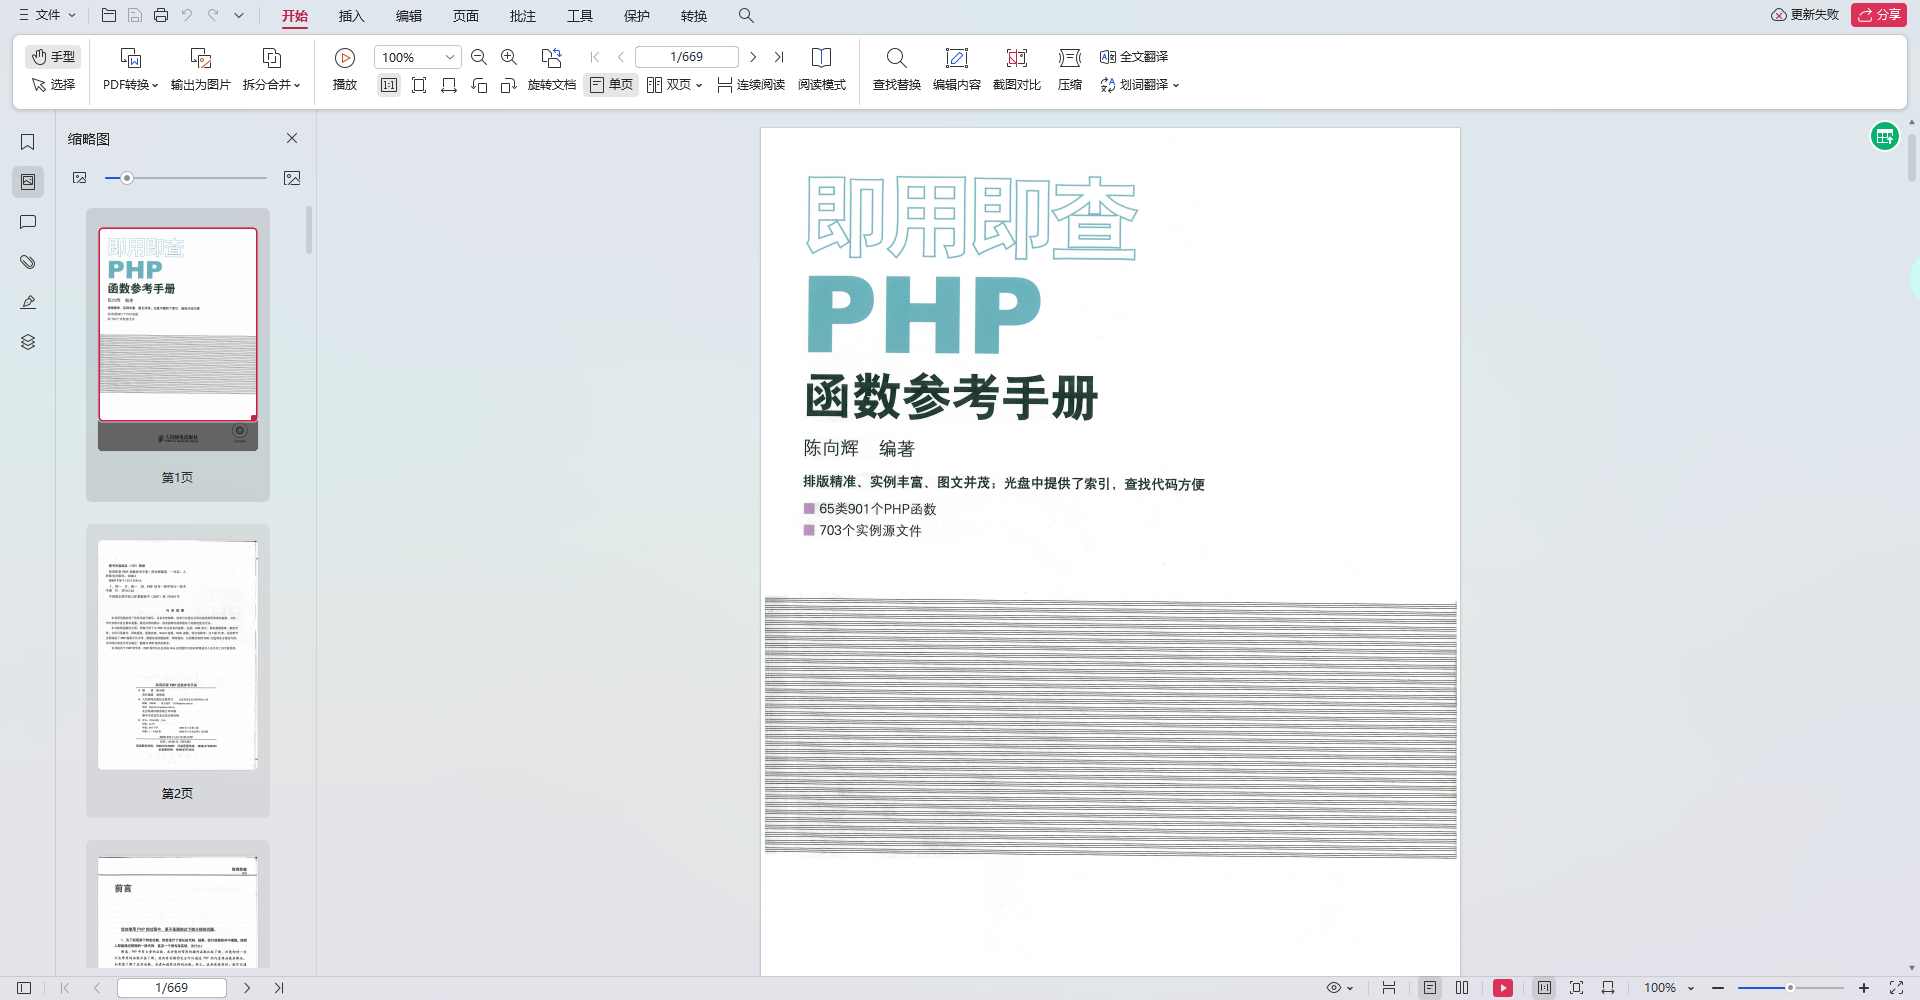
Task: Open comments panel in left sidebar
Action: point(28,222)
